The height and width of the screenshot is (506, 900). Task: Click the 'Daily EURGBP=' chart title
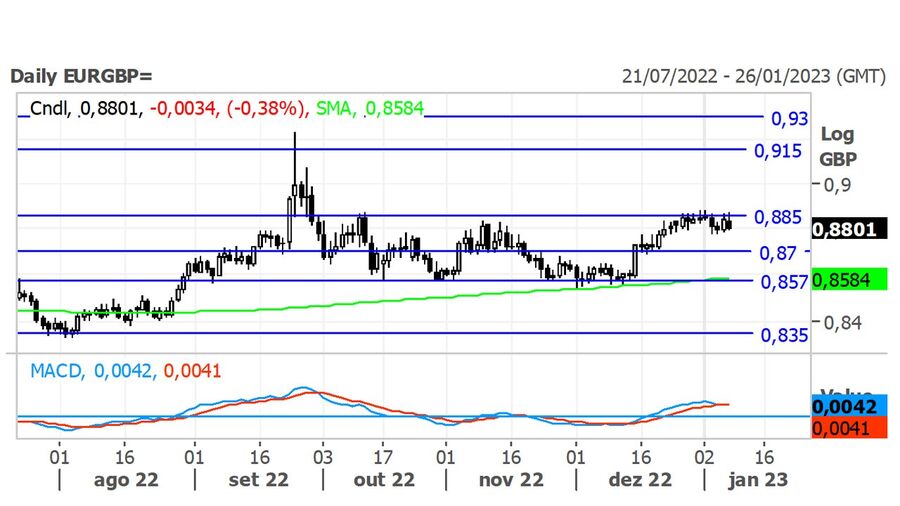click(x=81, y=76)
